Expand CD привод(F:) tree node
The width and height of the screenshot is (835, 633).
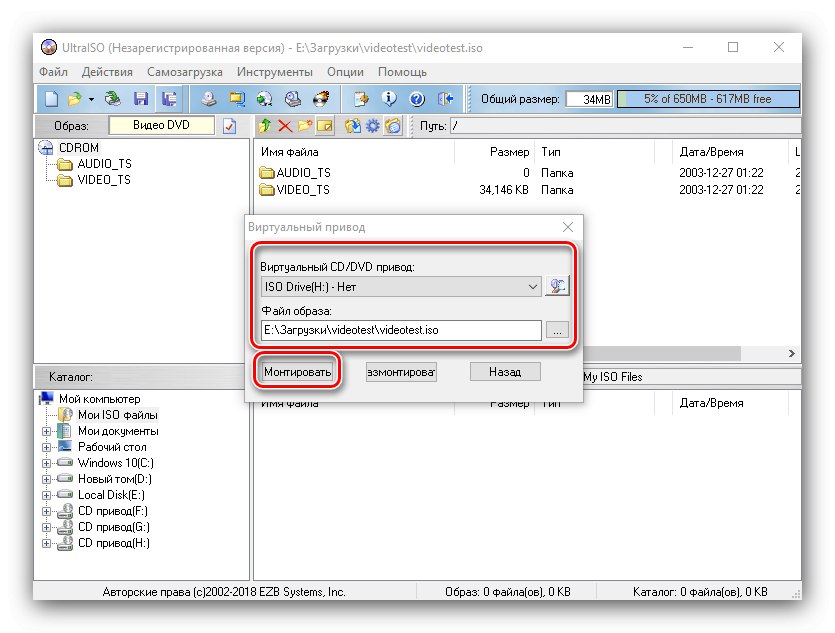[46, 511]
